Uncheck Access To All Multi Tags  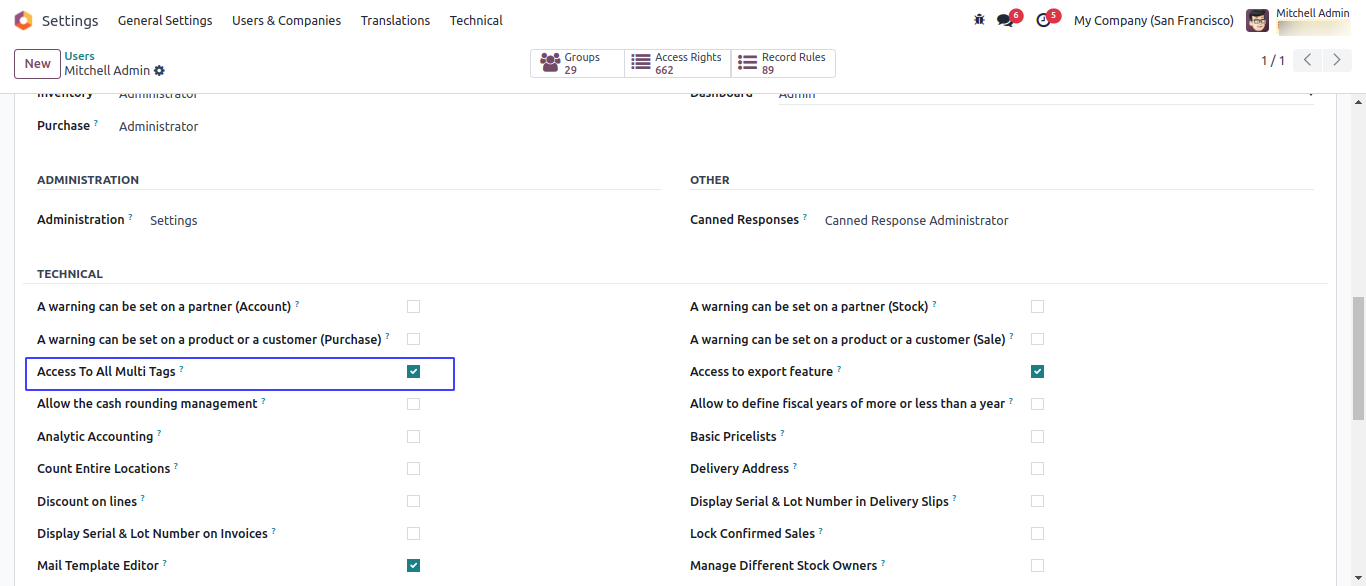point(414,372)
